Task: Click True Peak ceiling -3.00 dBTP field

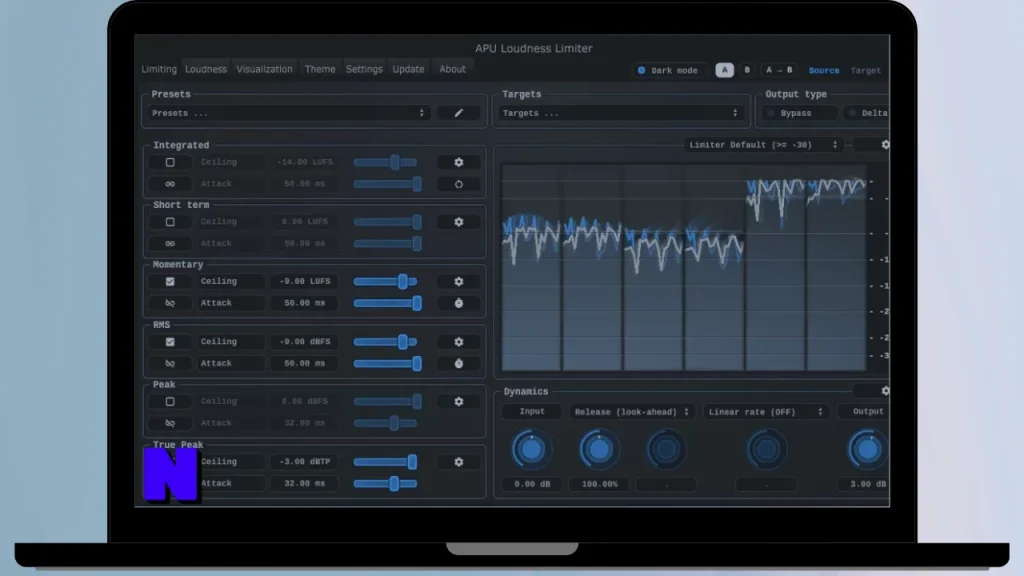Action: [305, 462]
